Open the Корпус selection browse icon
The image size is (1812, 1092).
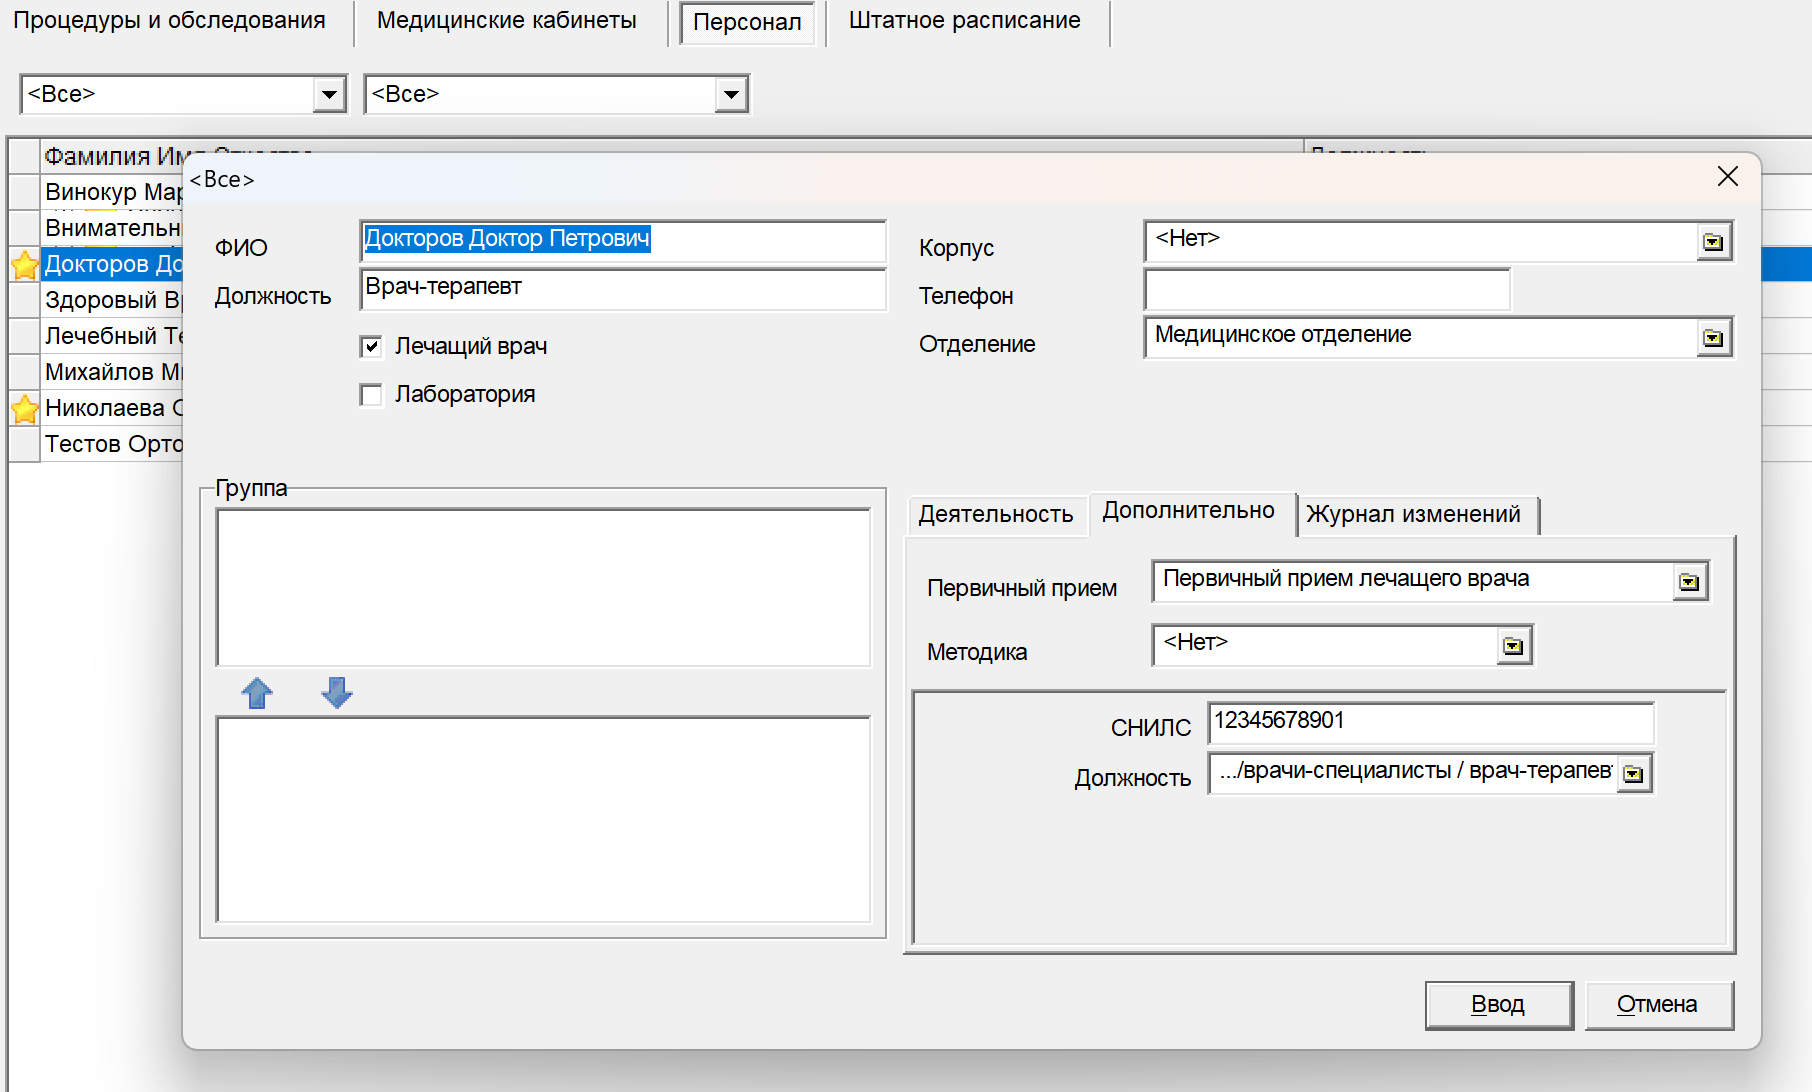(x=1713, y=242)
